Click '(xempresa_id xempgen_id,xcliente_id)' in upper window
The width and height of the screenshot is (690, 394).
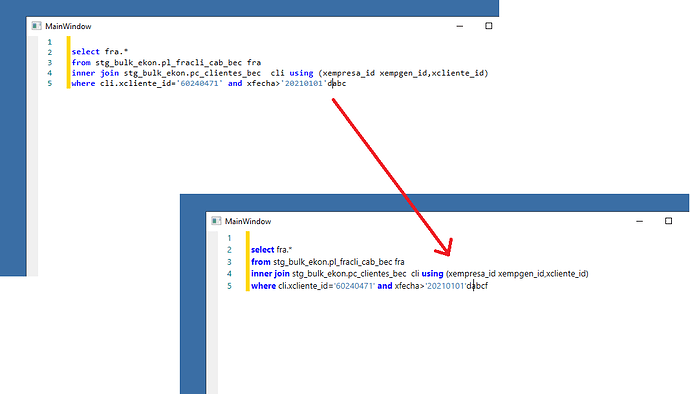coord(404,73)
